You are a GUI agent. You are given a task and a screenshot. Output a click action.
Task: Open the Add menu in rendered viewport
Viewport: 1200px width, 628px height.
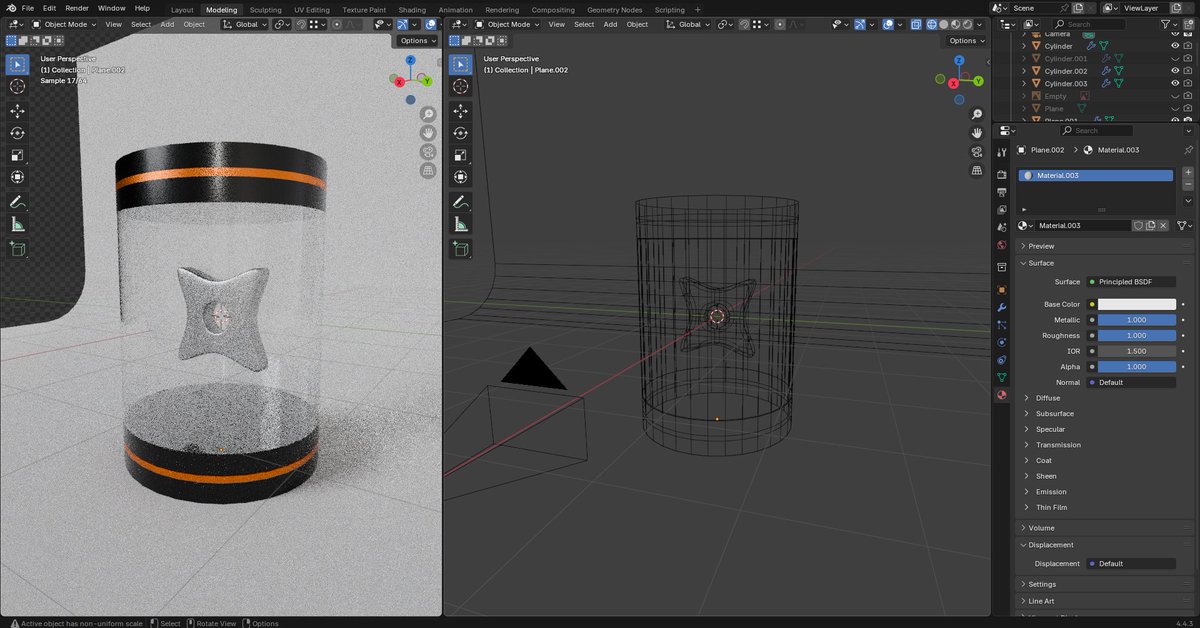point(167,24)
